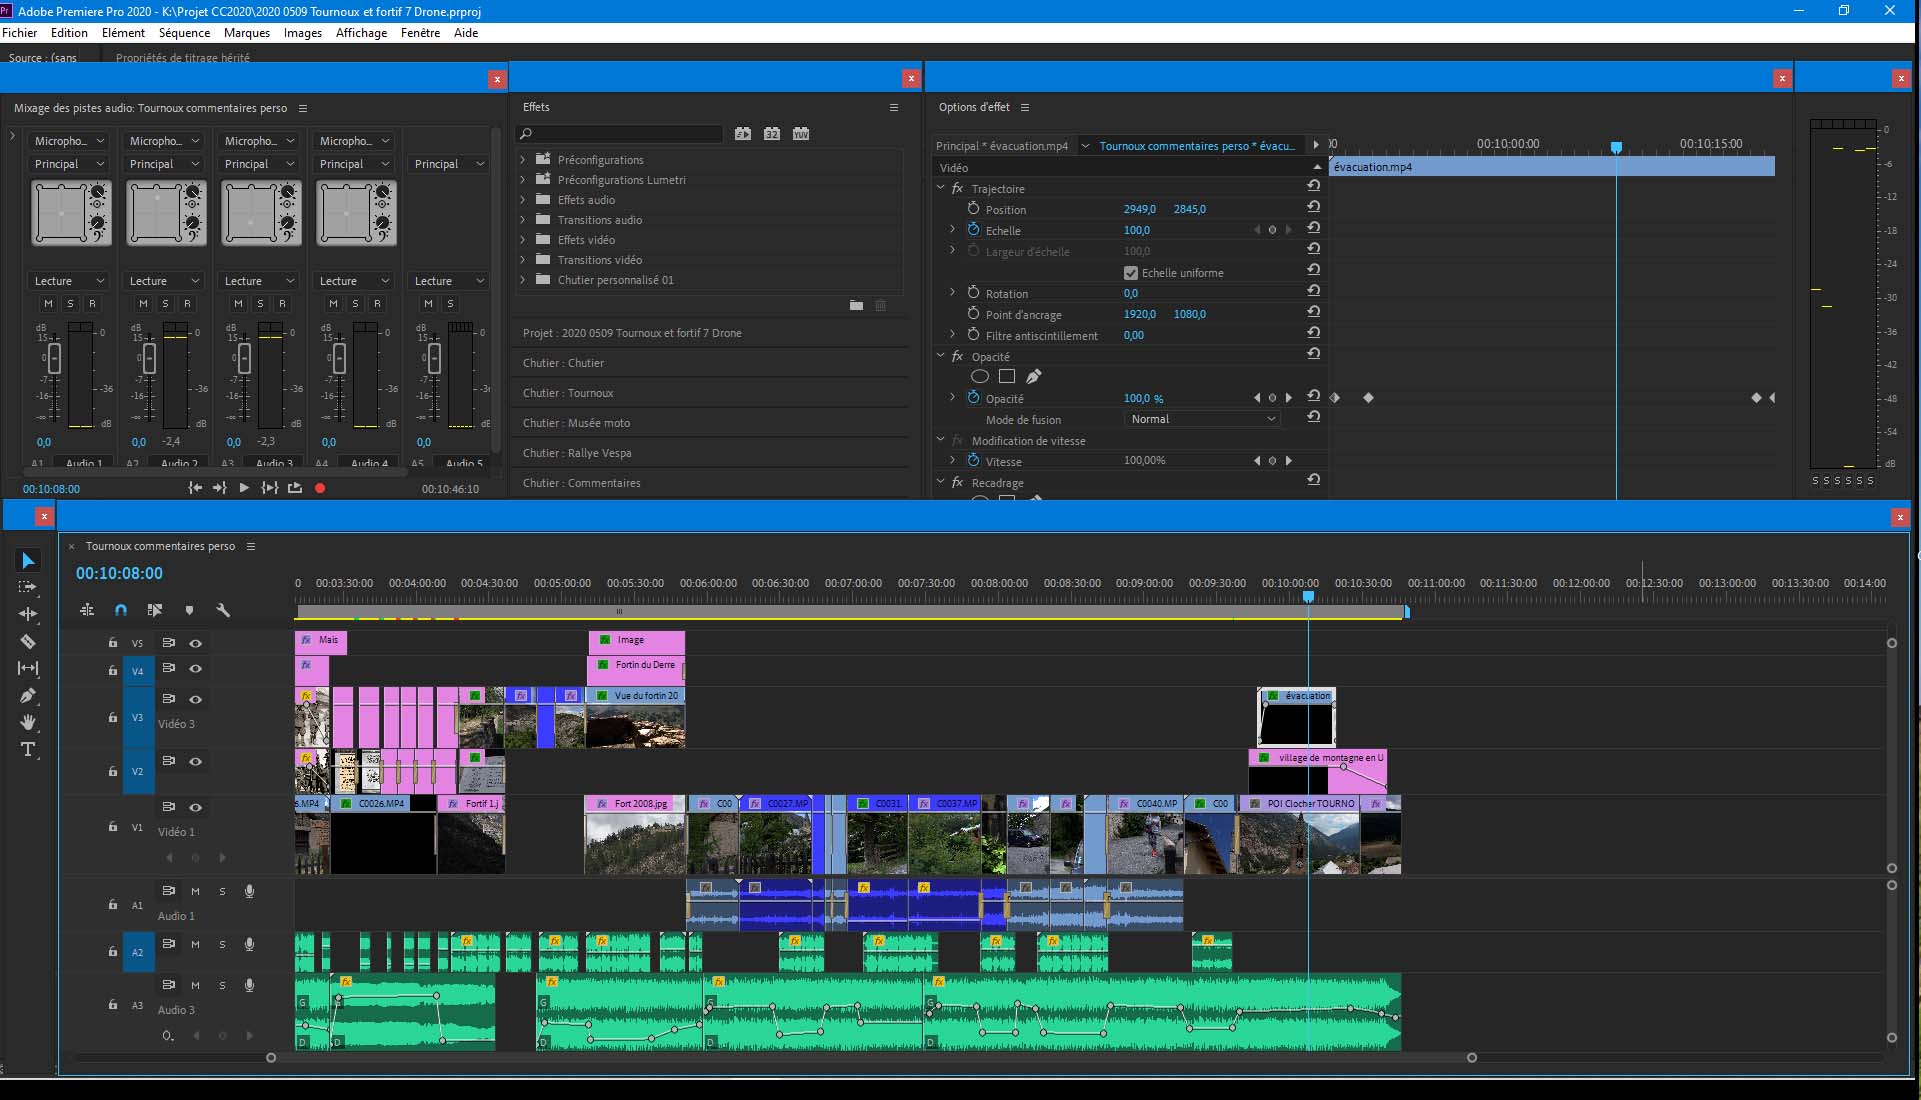Click the Export/loop icon in audio mixer

click(x=295, y=488)
